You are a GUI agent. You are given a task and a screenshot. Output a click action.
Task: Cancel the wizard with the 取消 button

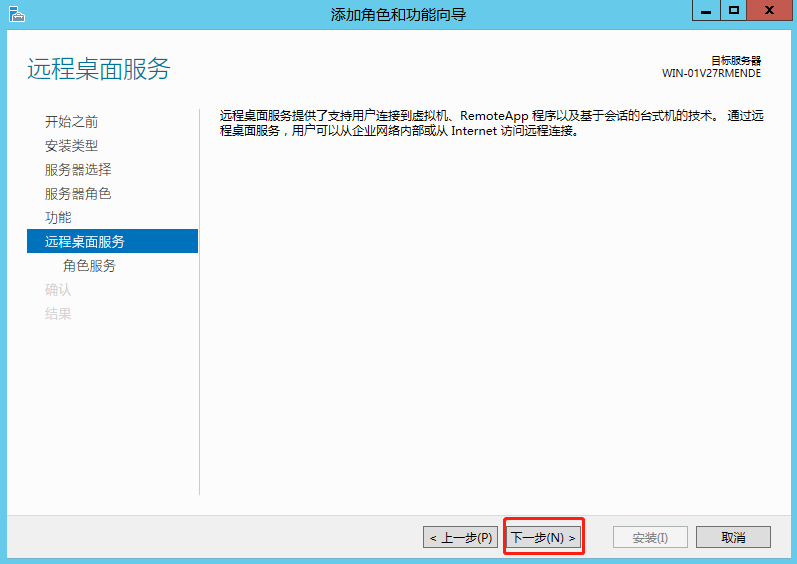tap(733, 537)
